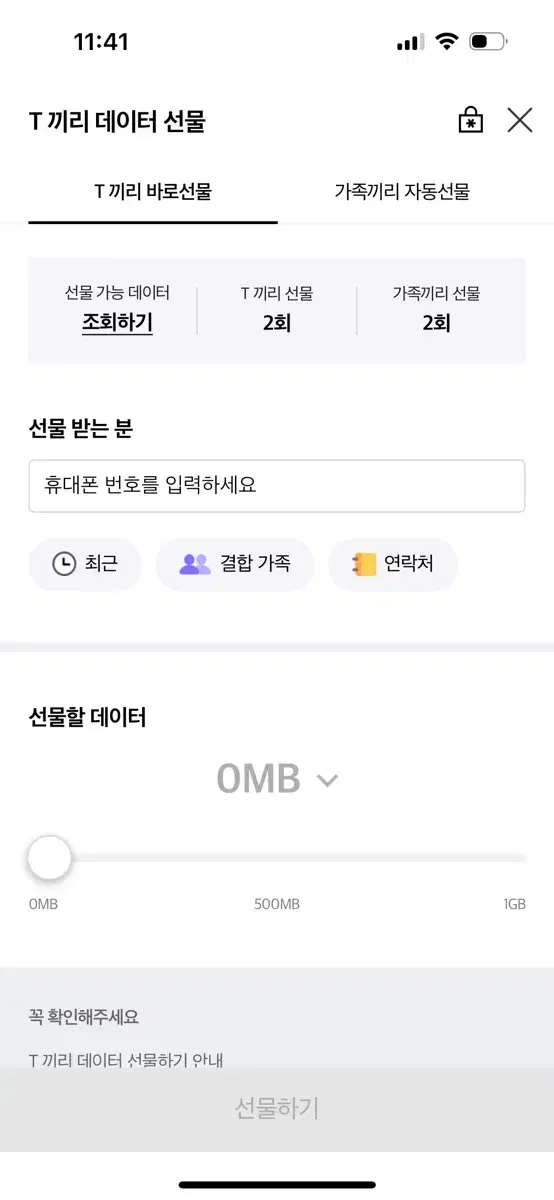Open the 최근 recent recipients list
The height and width of the screenshot is (1200, 554).
[x=85, y=564]
